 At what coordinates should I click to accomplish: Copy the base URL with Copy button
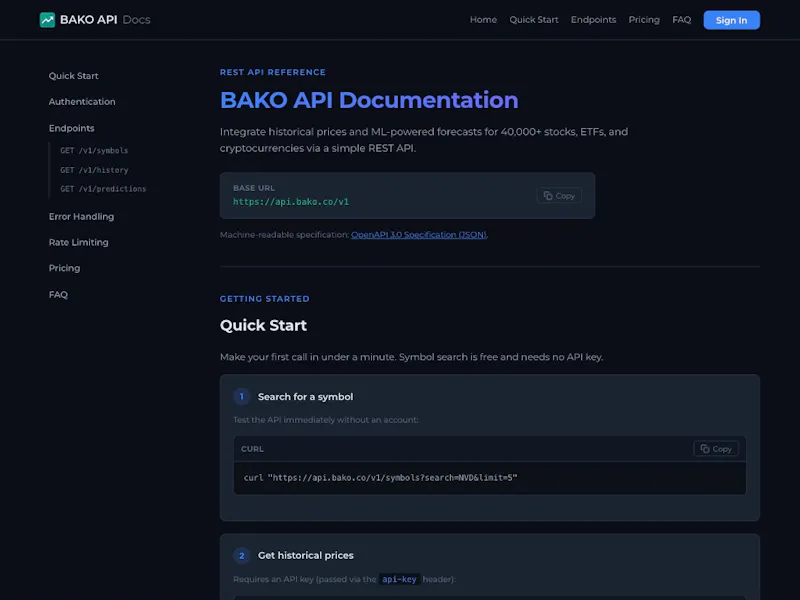pos(559,195)
